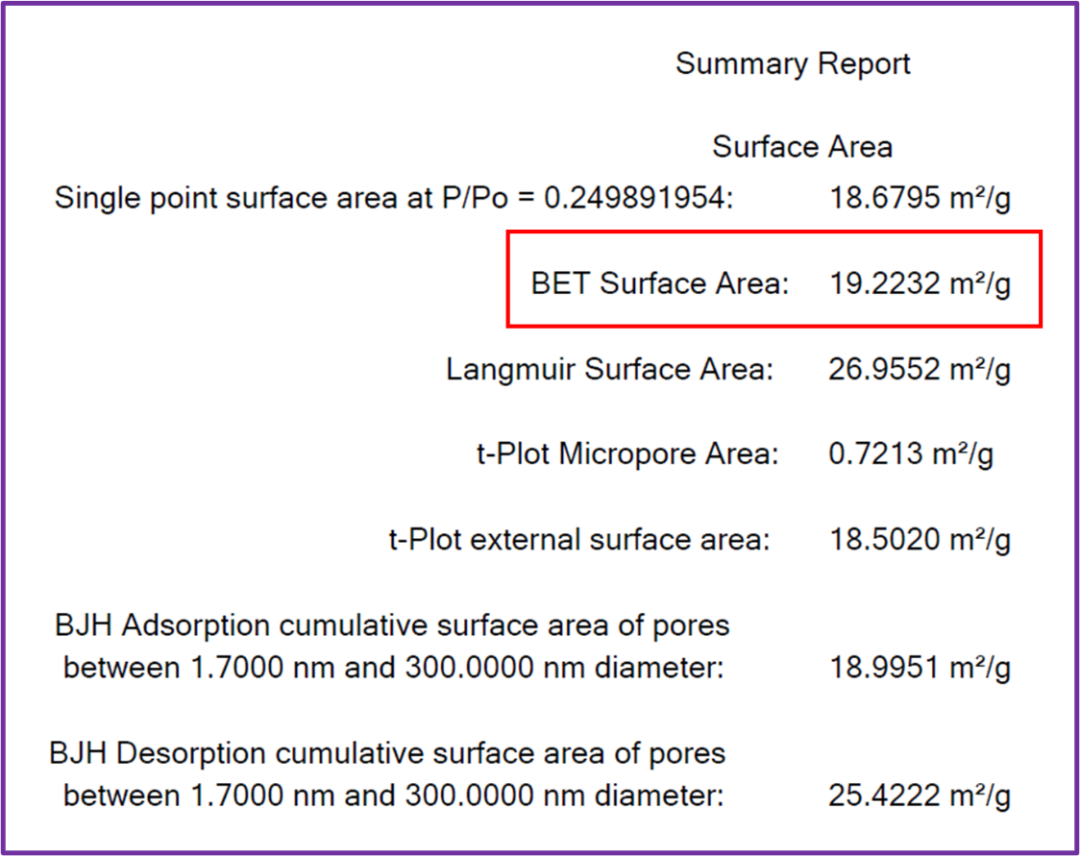
Task: Select the Surface Area section heading
Action: 802,147
